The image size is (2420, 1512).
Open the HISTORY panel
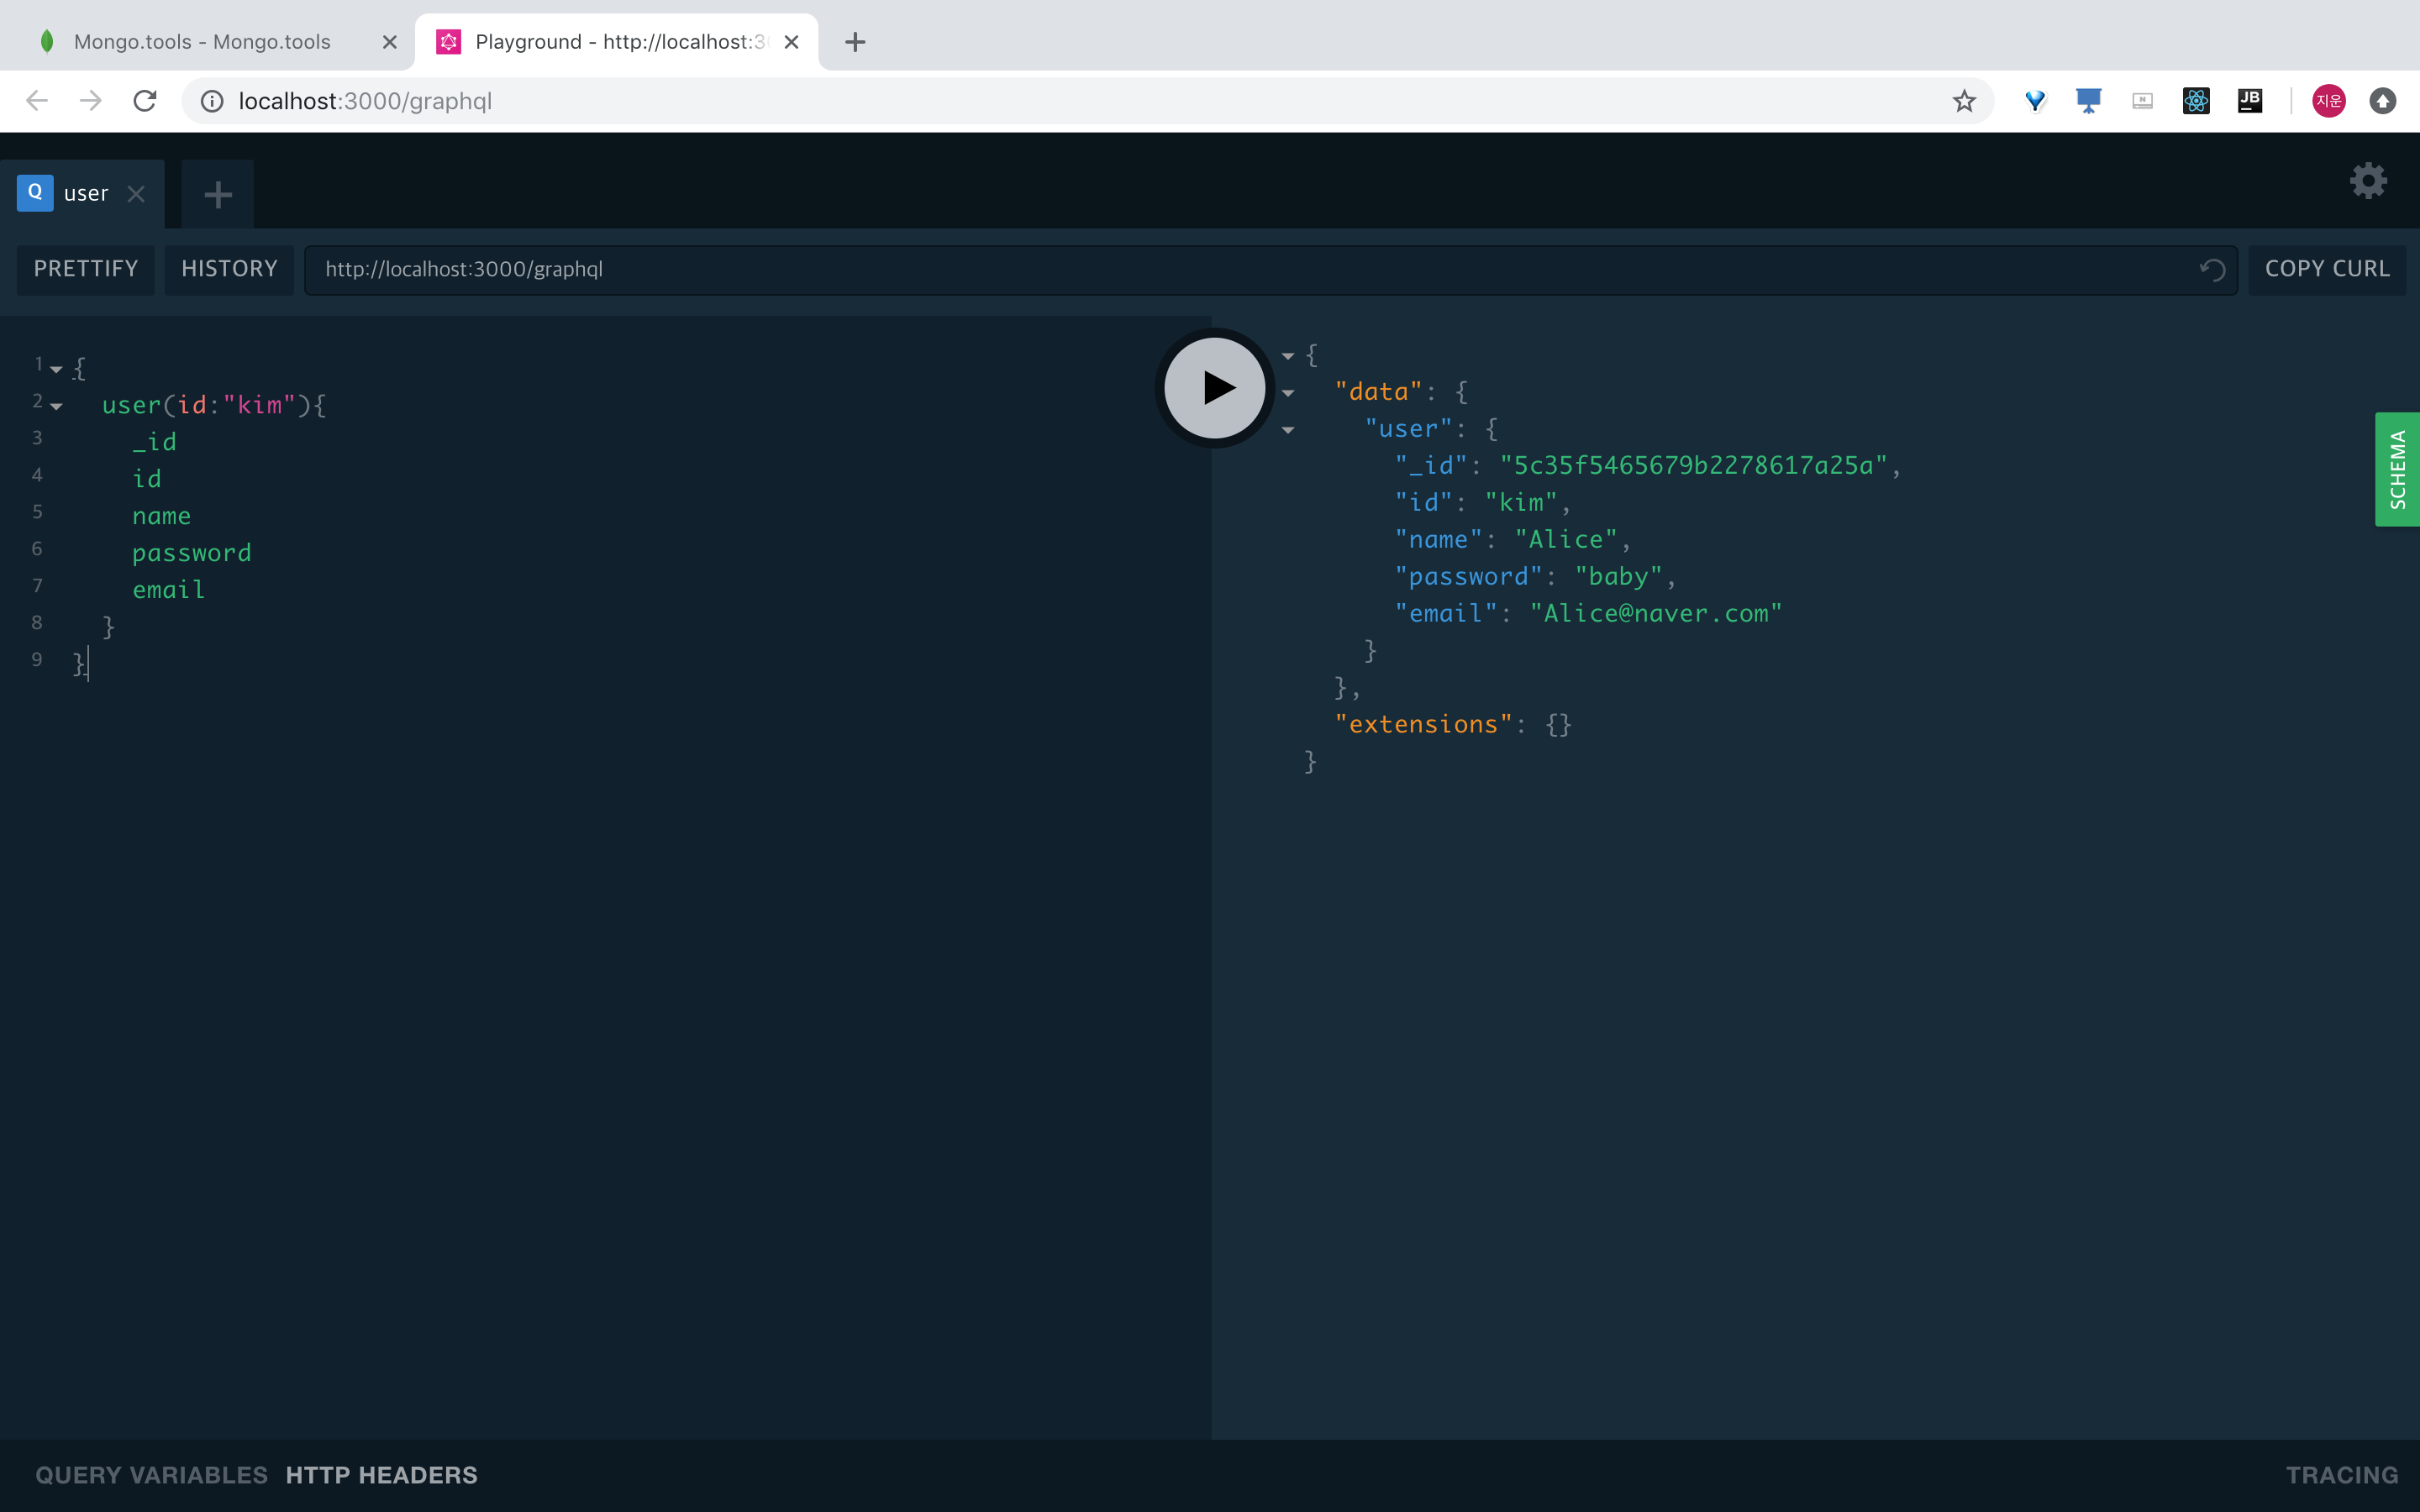pyautogui.click(x=229, y=269)
